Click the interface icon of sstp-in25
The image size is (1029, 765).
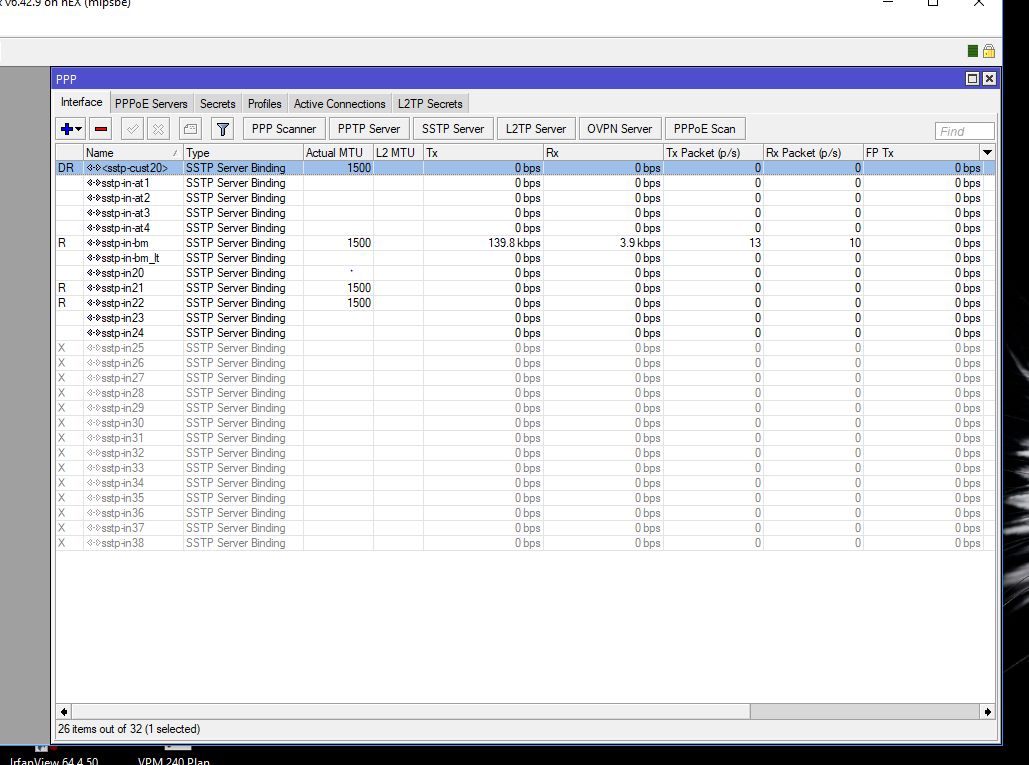pos(94,348)
